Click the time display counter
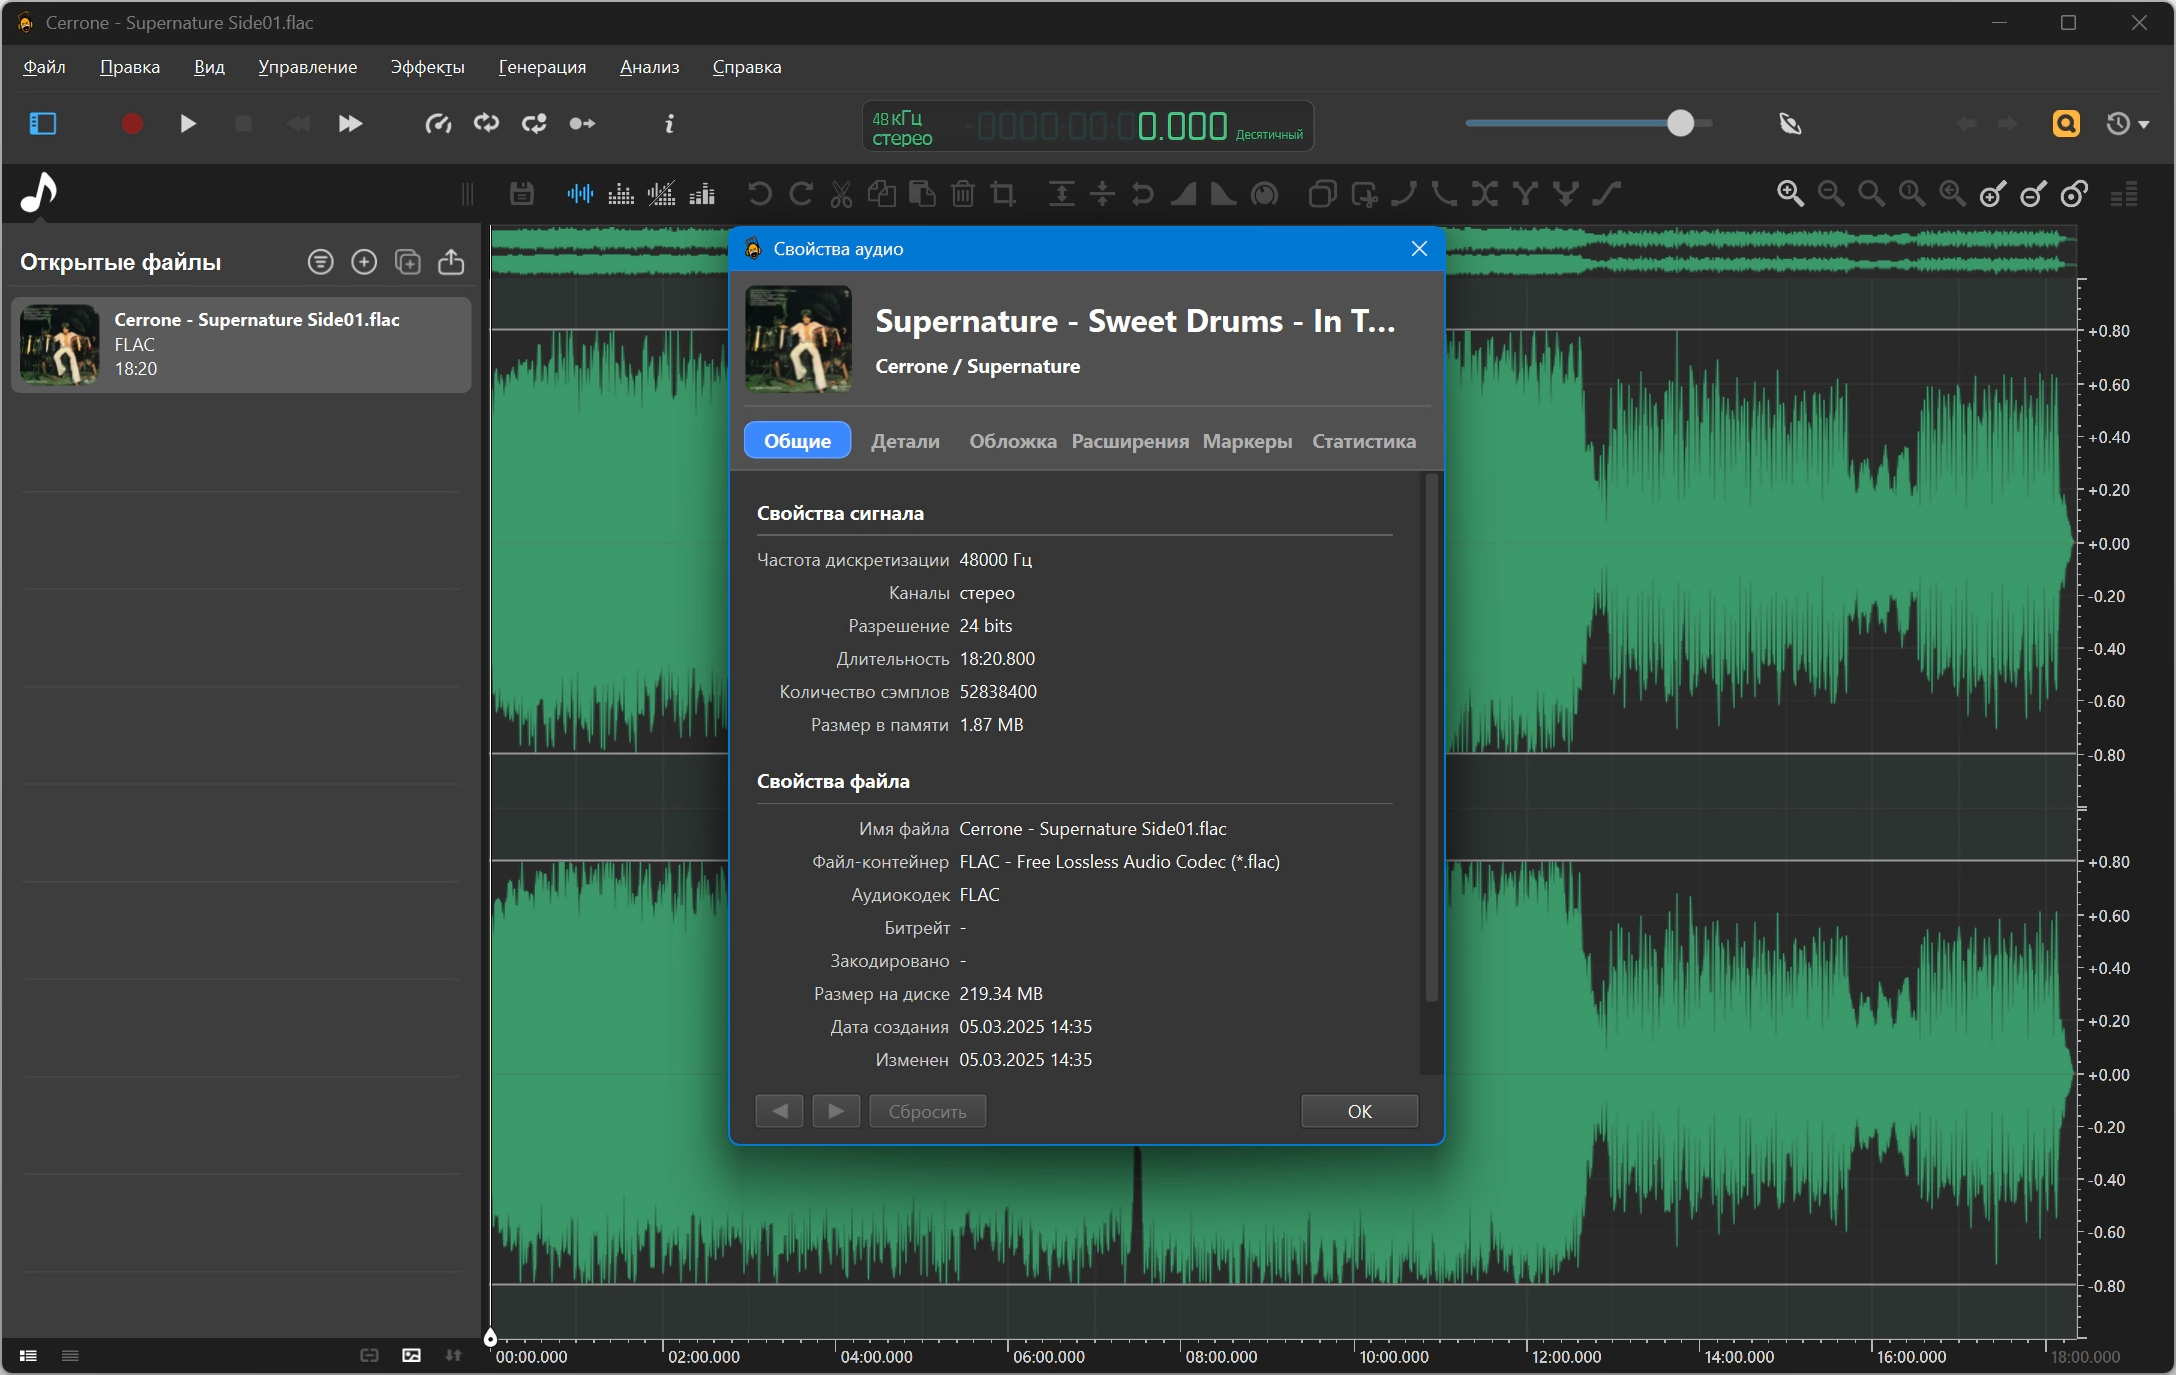Image resolution: width=2176 pixels, height=1375 pixels. pyautogui.click(x=1088, y=126)
